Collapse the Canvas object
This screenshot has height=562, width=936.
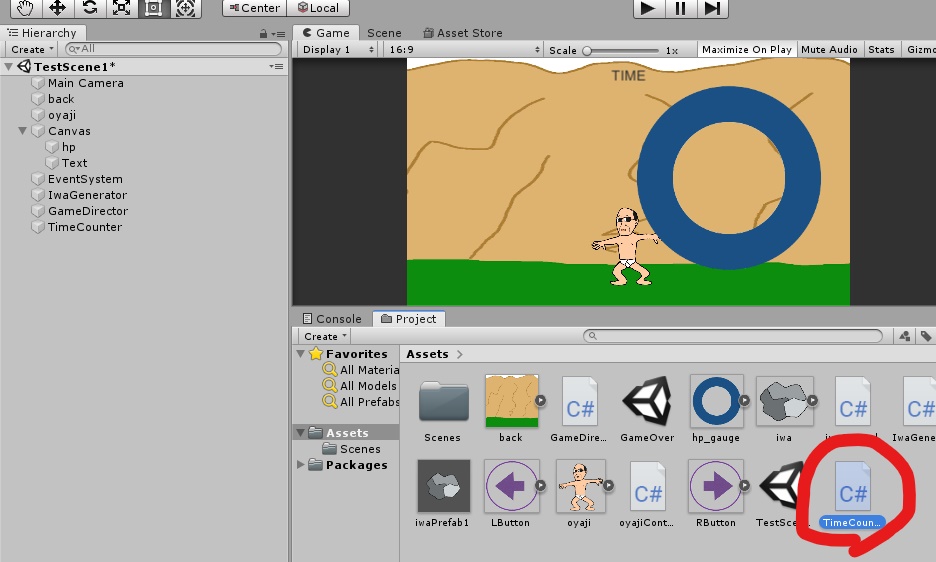(x=23, y=130)
